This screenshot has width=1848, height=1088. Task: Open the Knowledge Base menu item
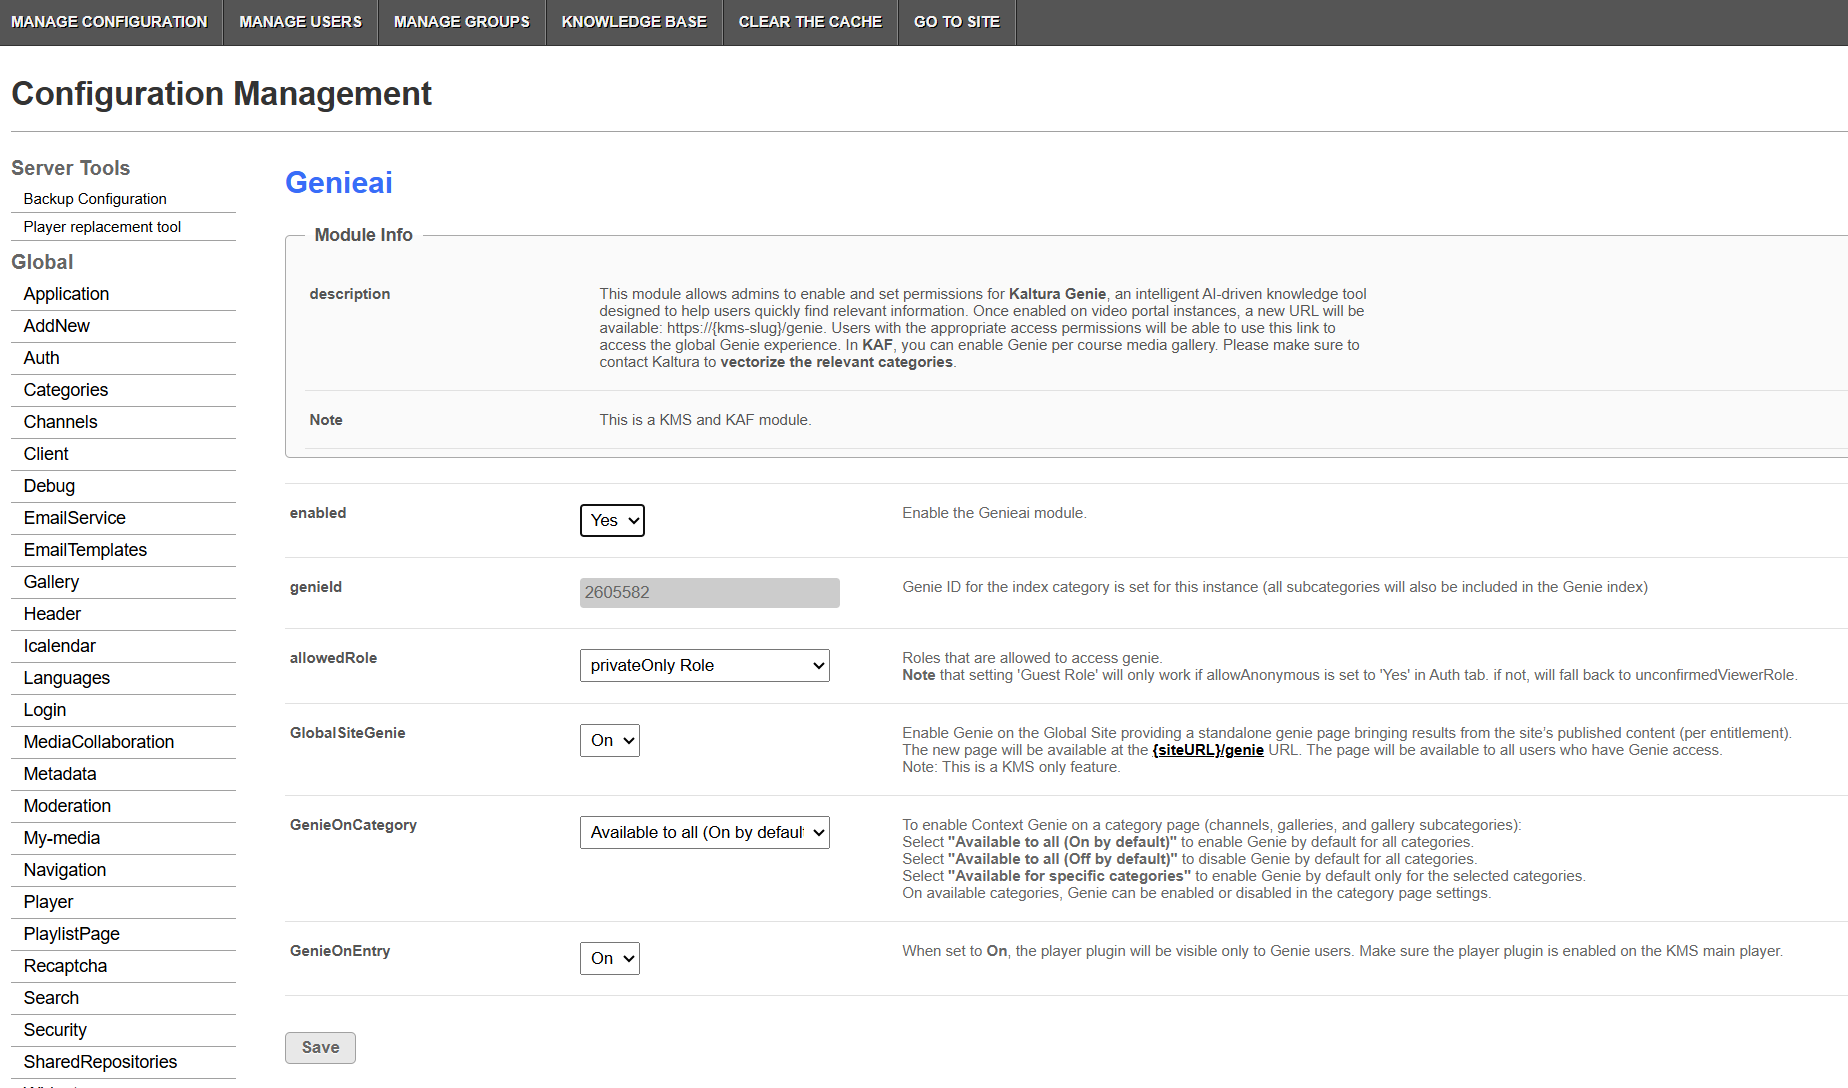click(634, 22)
